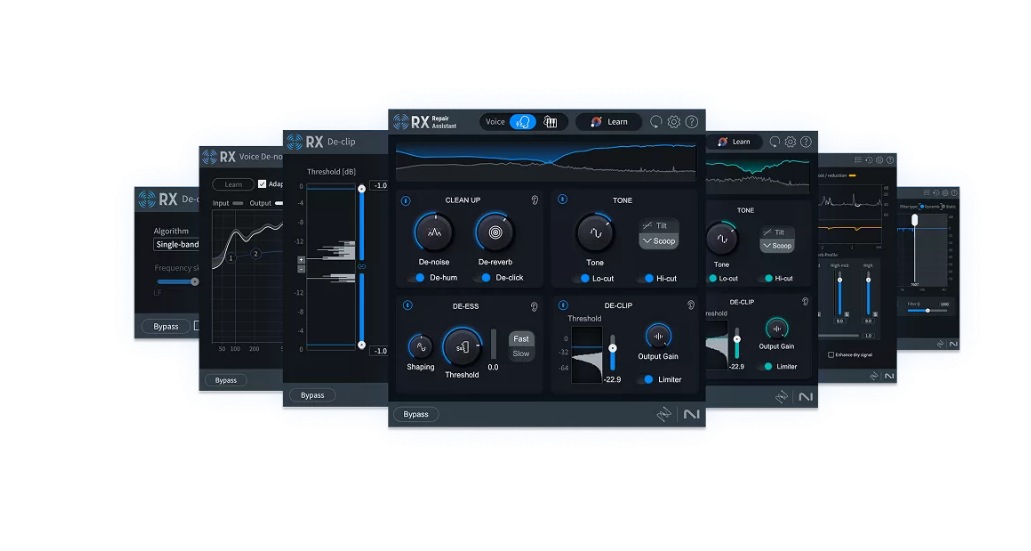Click the Frequency skew slider handle
Image resolution: width=1031 pixels, height=551 pixels.
[x=195, y=281]
